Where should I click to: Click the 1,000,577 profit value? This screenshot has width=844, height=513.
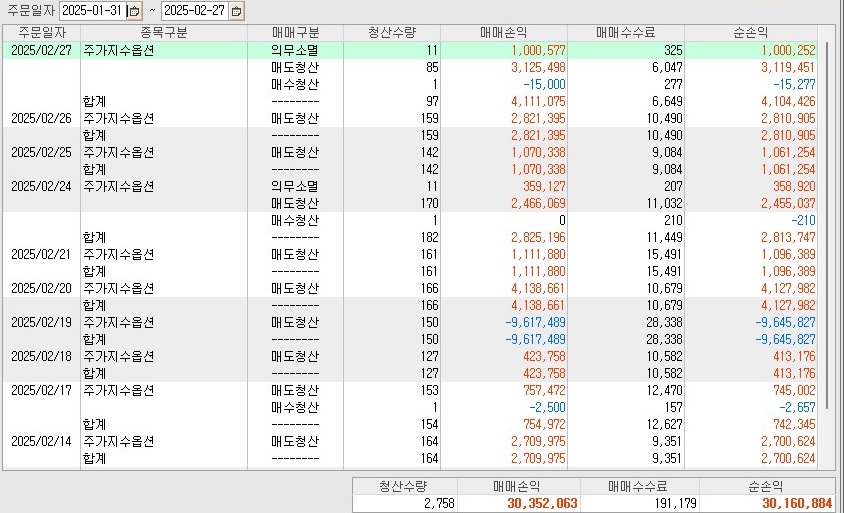[538, 51]
